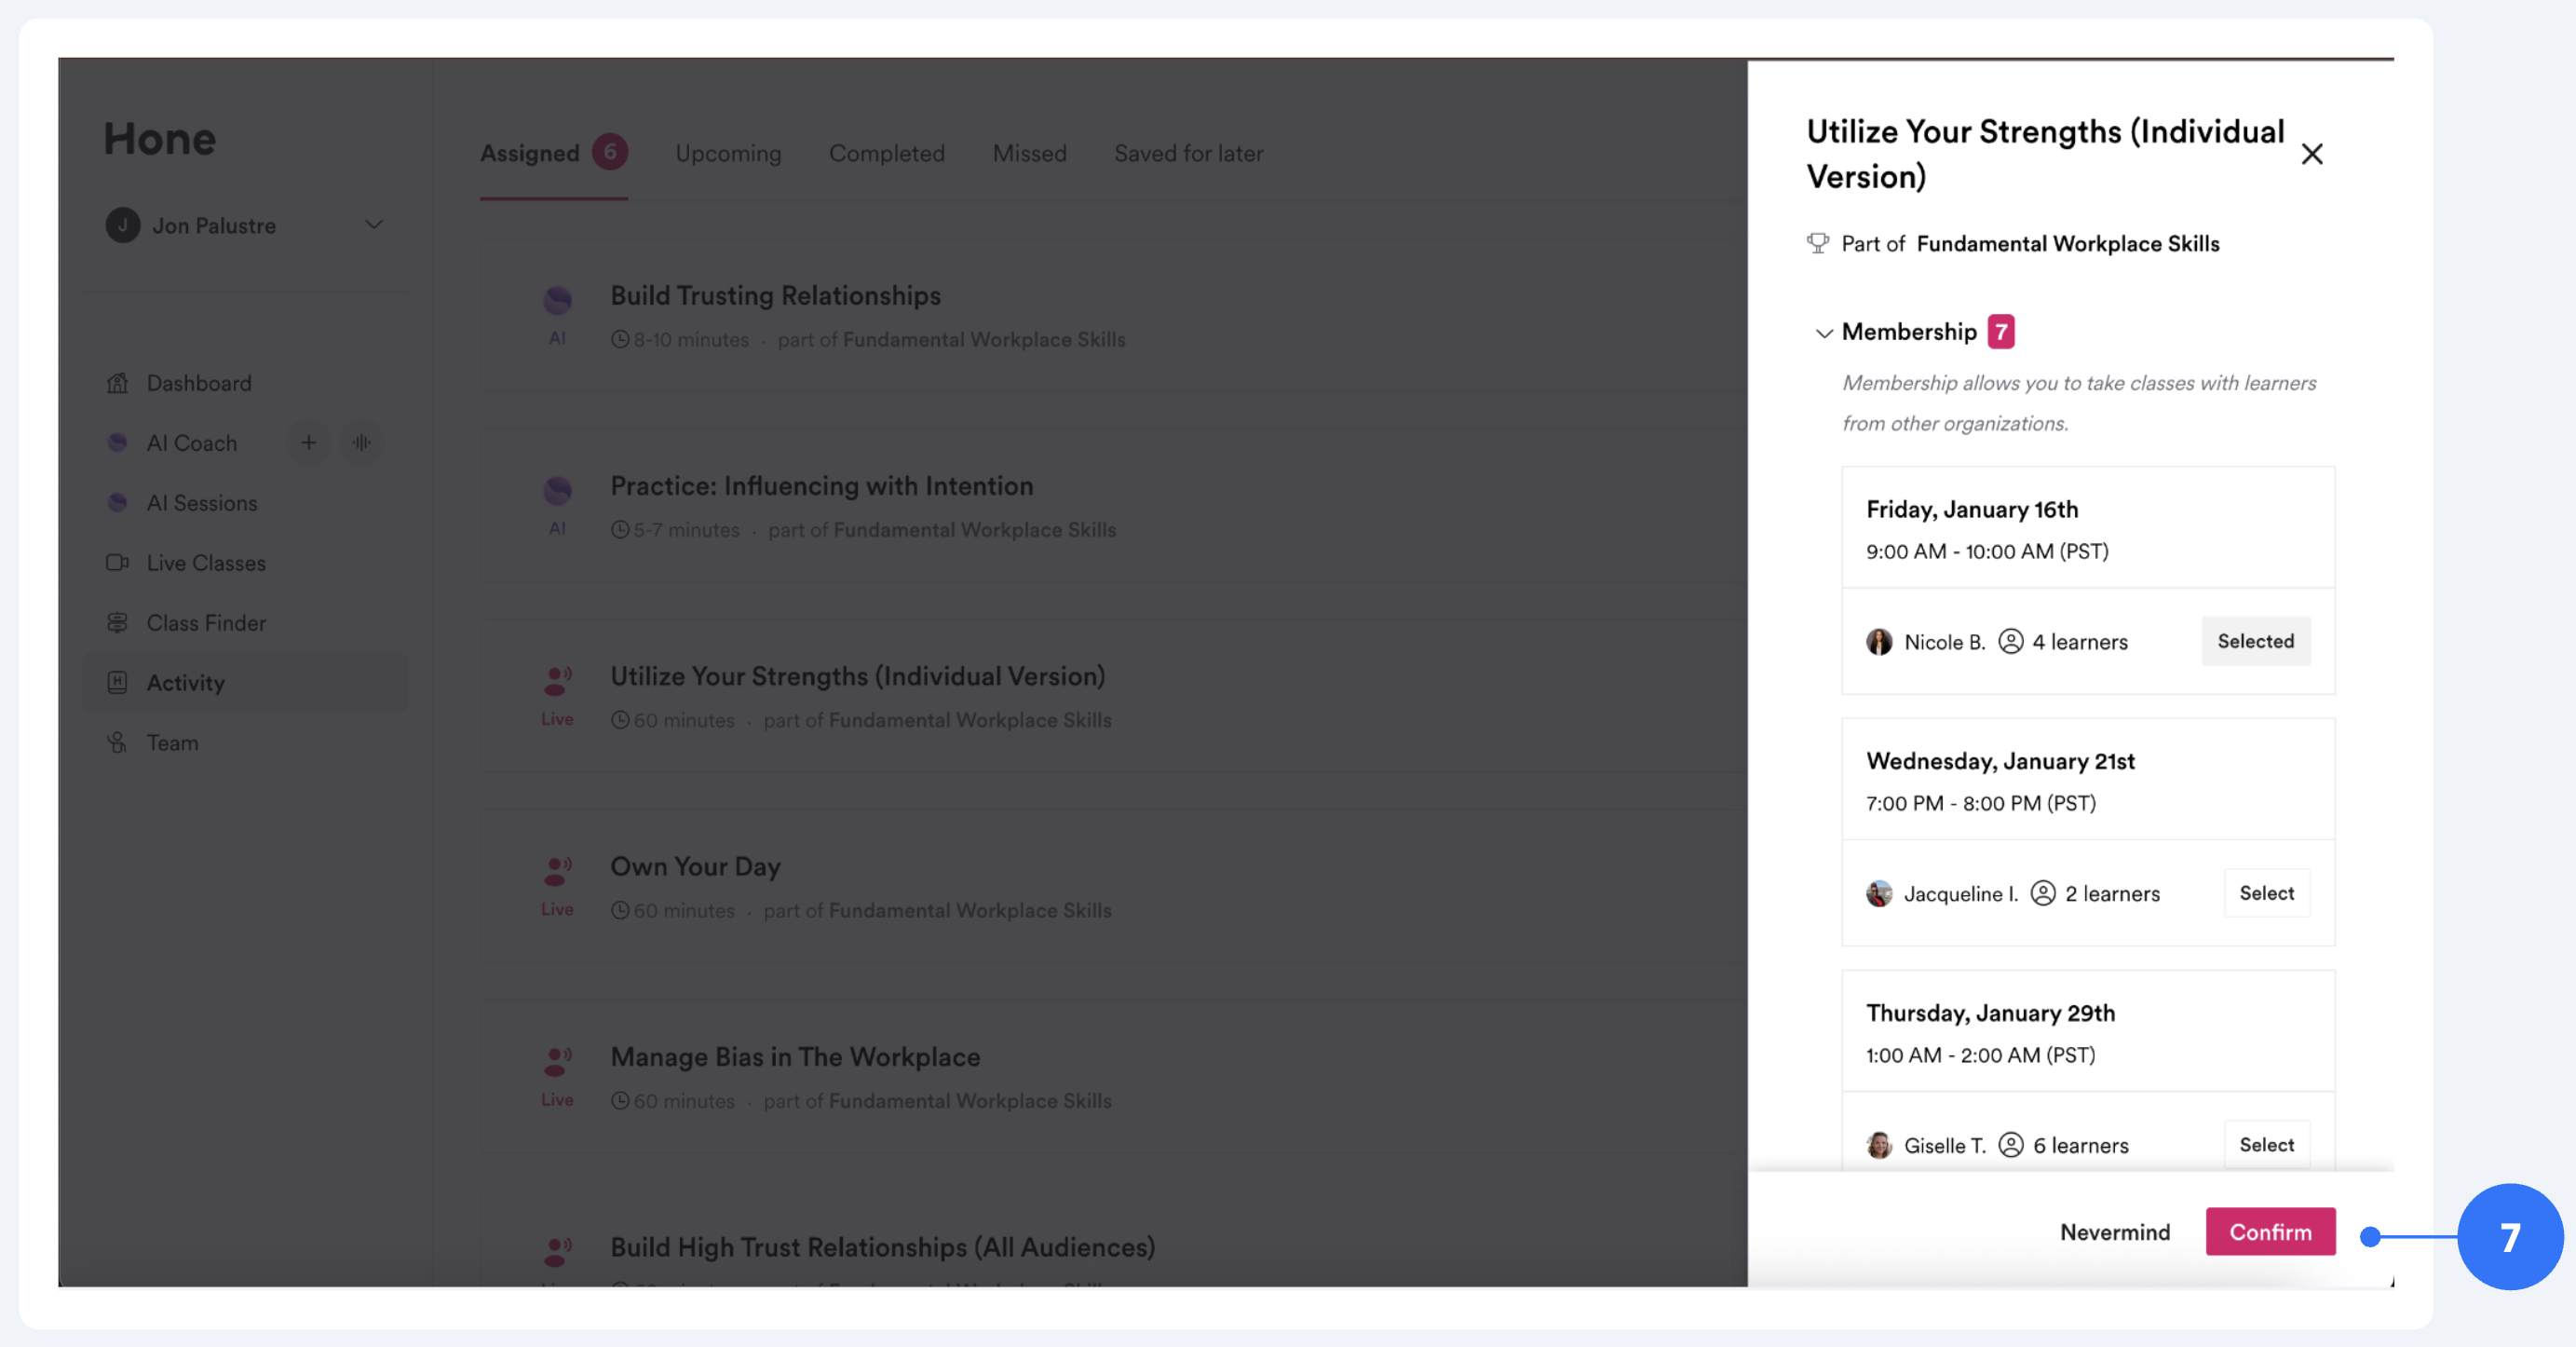Click the Class Finder icon in sidebar
The height and width of the screenshot is (1347, 2576).
pos(117,622)
